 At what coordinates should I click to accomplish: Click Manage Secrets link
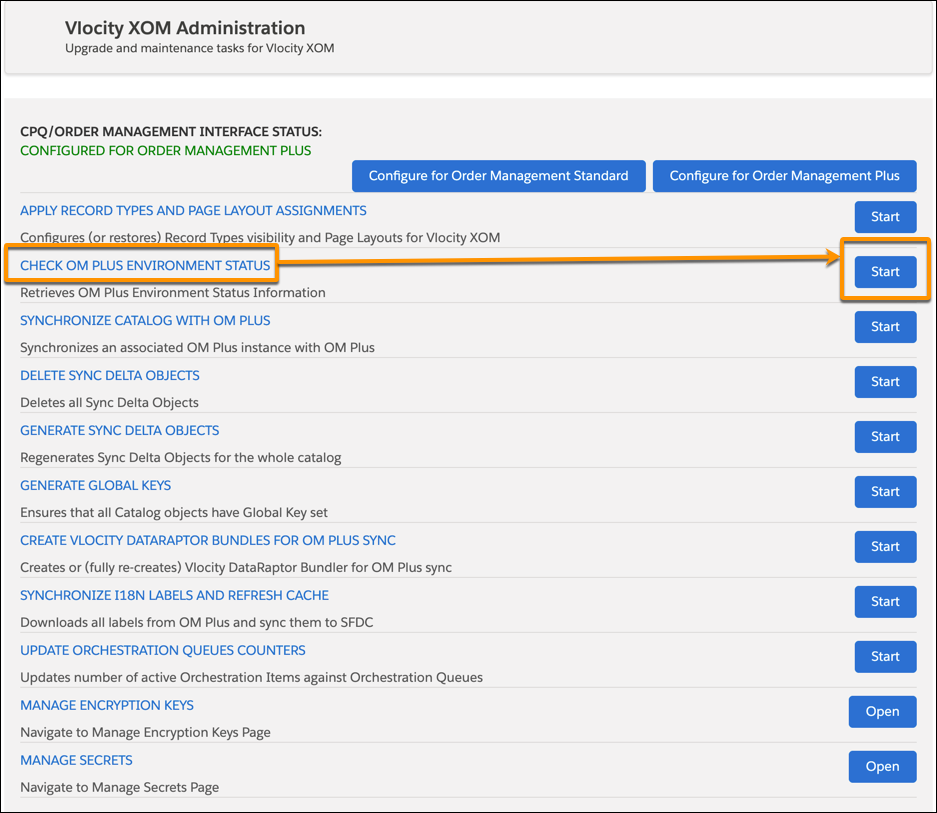[76, 760]
